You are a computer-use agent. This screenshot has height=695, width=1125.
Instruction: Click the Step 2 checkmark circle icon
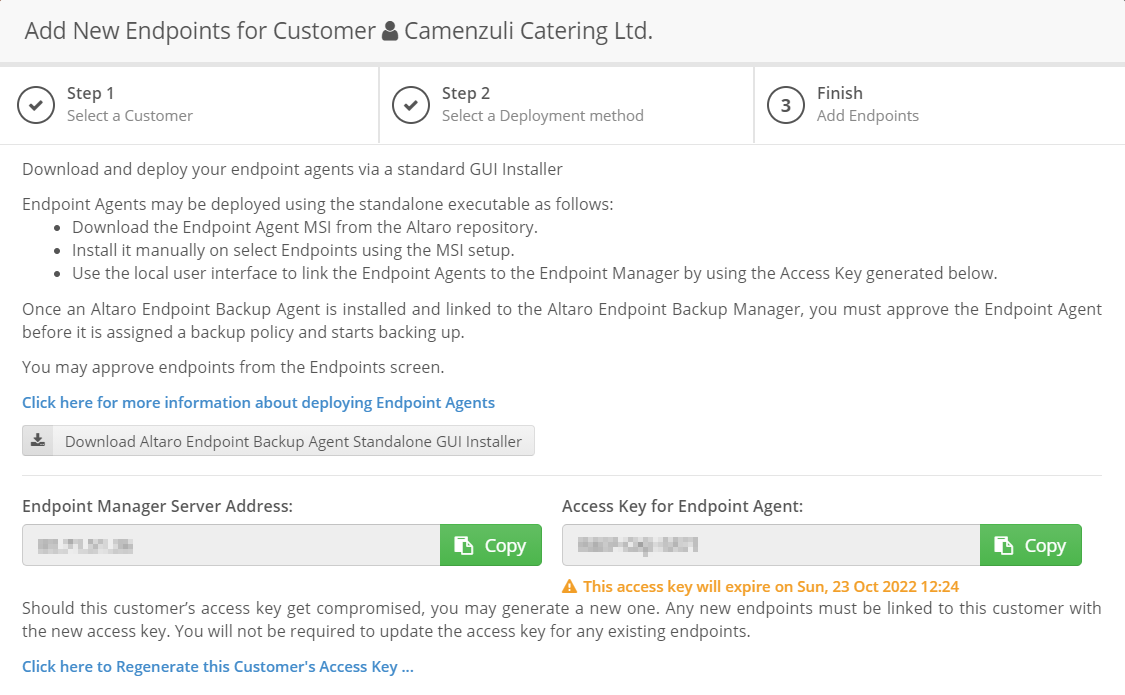411,105
